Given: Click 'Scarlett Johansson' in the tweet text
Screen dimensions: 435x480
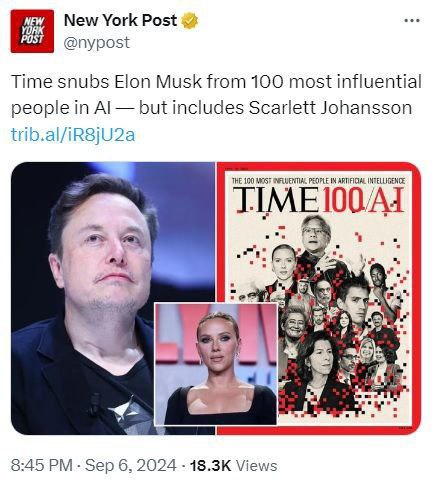Looking at the screenshot, I should [330, 108].
